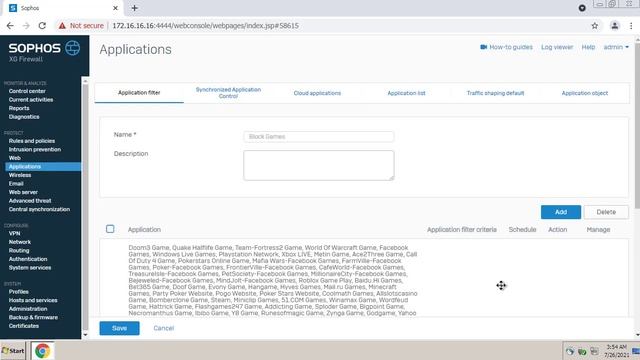The image size is (640, 360).
Task: Open Backup & firmware in the sidebar
Action: coord(33,318)
